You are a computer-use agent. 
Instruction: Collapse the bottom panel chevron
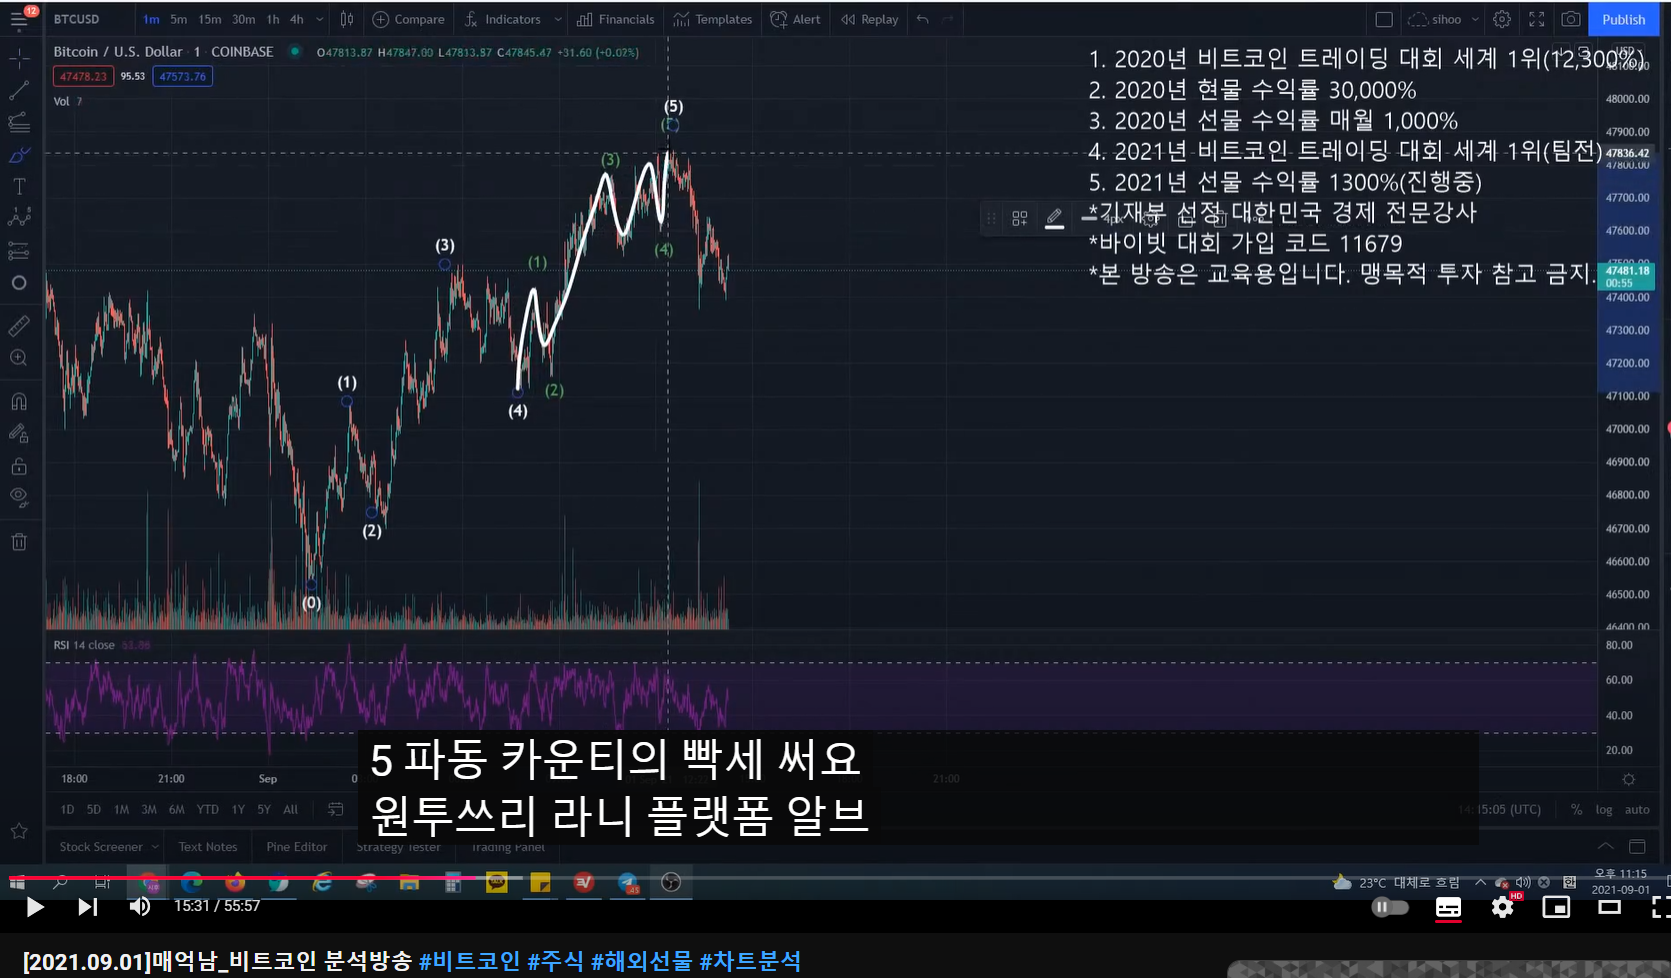[x=1606, y=846]
